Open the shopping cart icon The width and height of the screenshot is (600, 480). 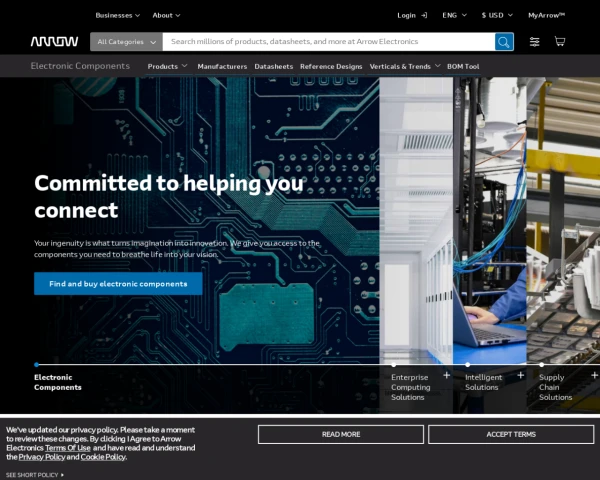point(560,42)
